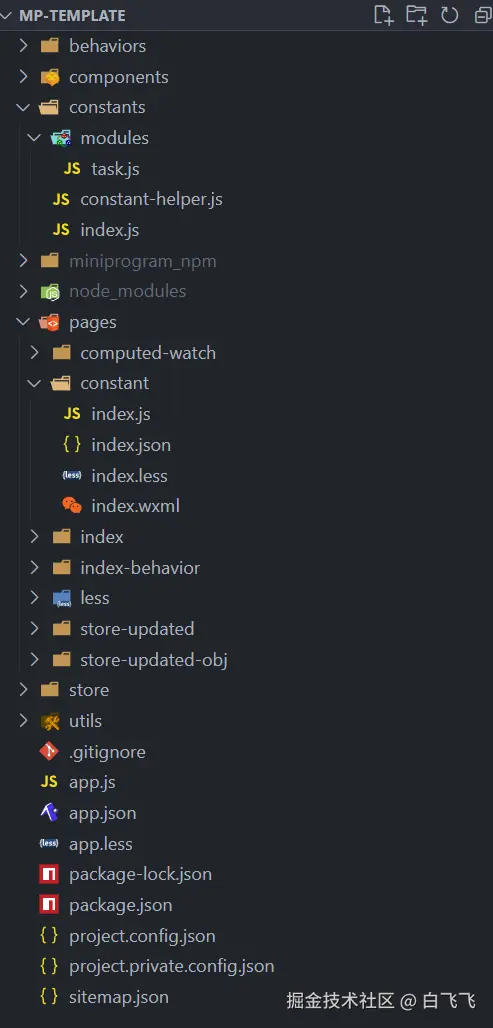Expand the behaviors folder chevron
The height and width of the screenshot is (1028, 493).
pyautogui.click(x=23, y=45)
